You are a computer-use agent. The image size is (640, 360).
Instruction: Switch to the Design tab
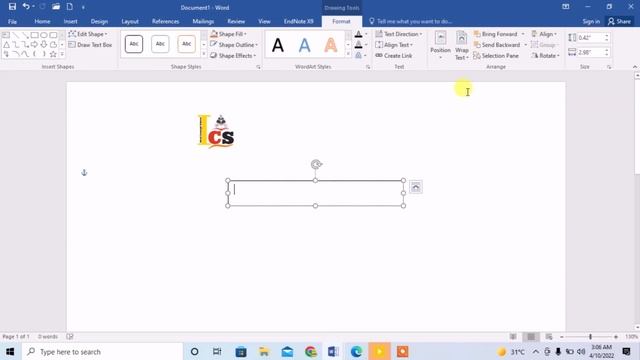(x=99, y=22)
